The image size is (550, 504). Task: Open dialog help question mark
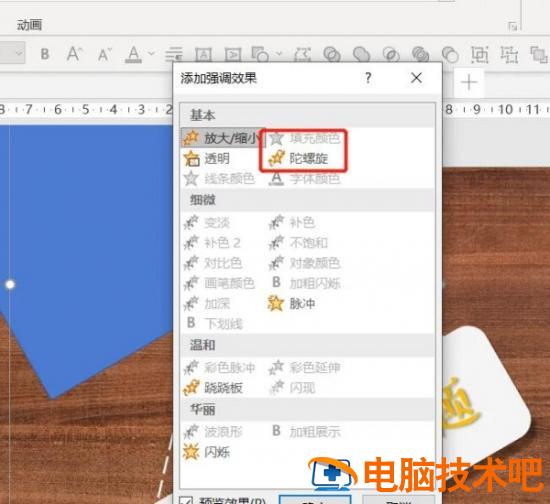point(368,78)
